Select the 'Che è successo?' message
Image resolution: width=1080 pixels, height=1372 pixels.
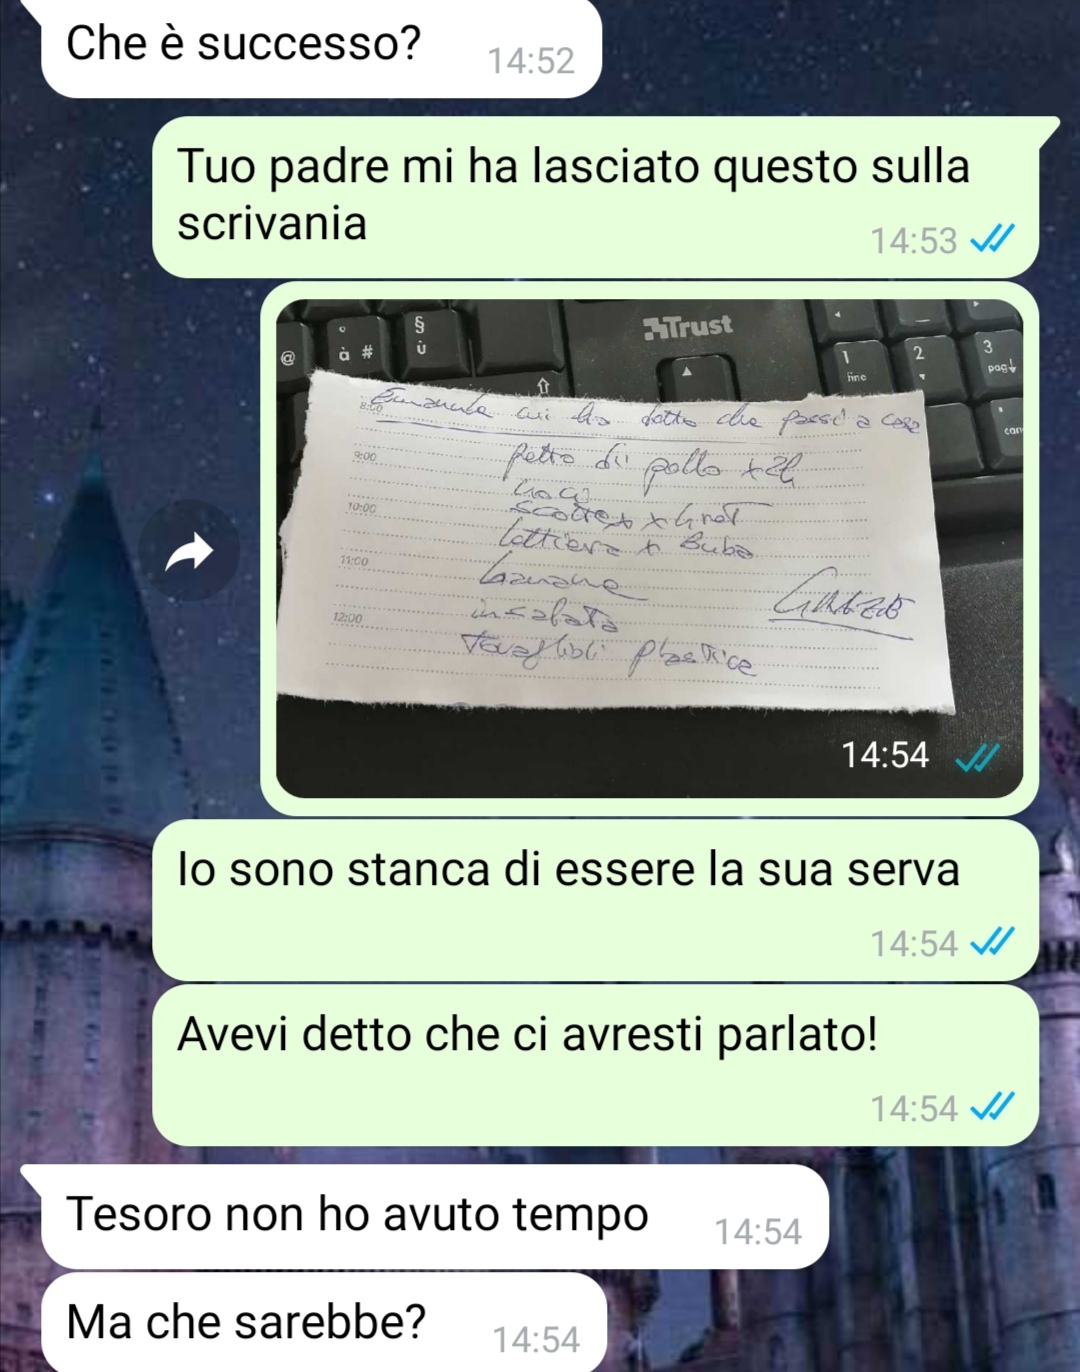(x=321, y=47)
